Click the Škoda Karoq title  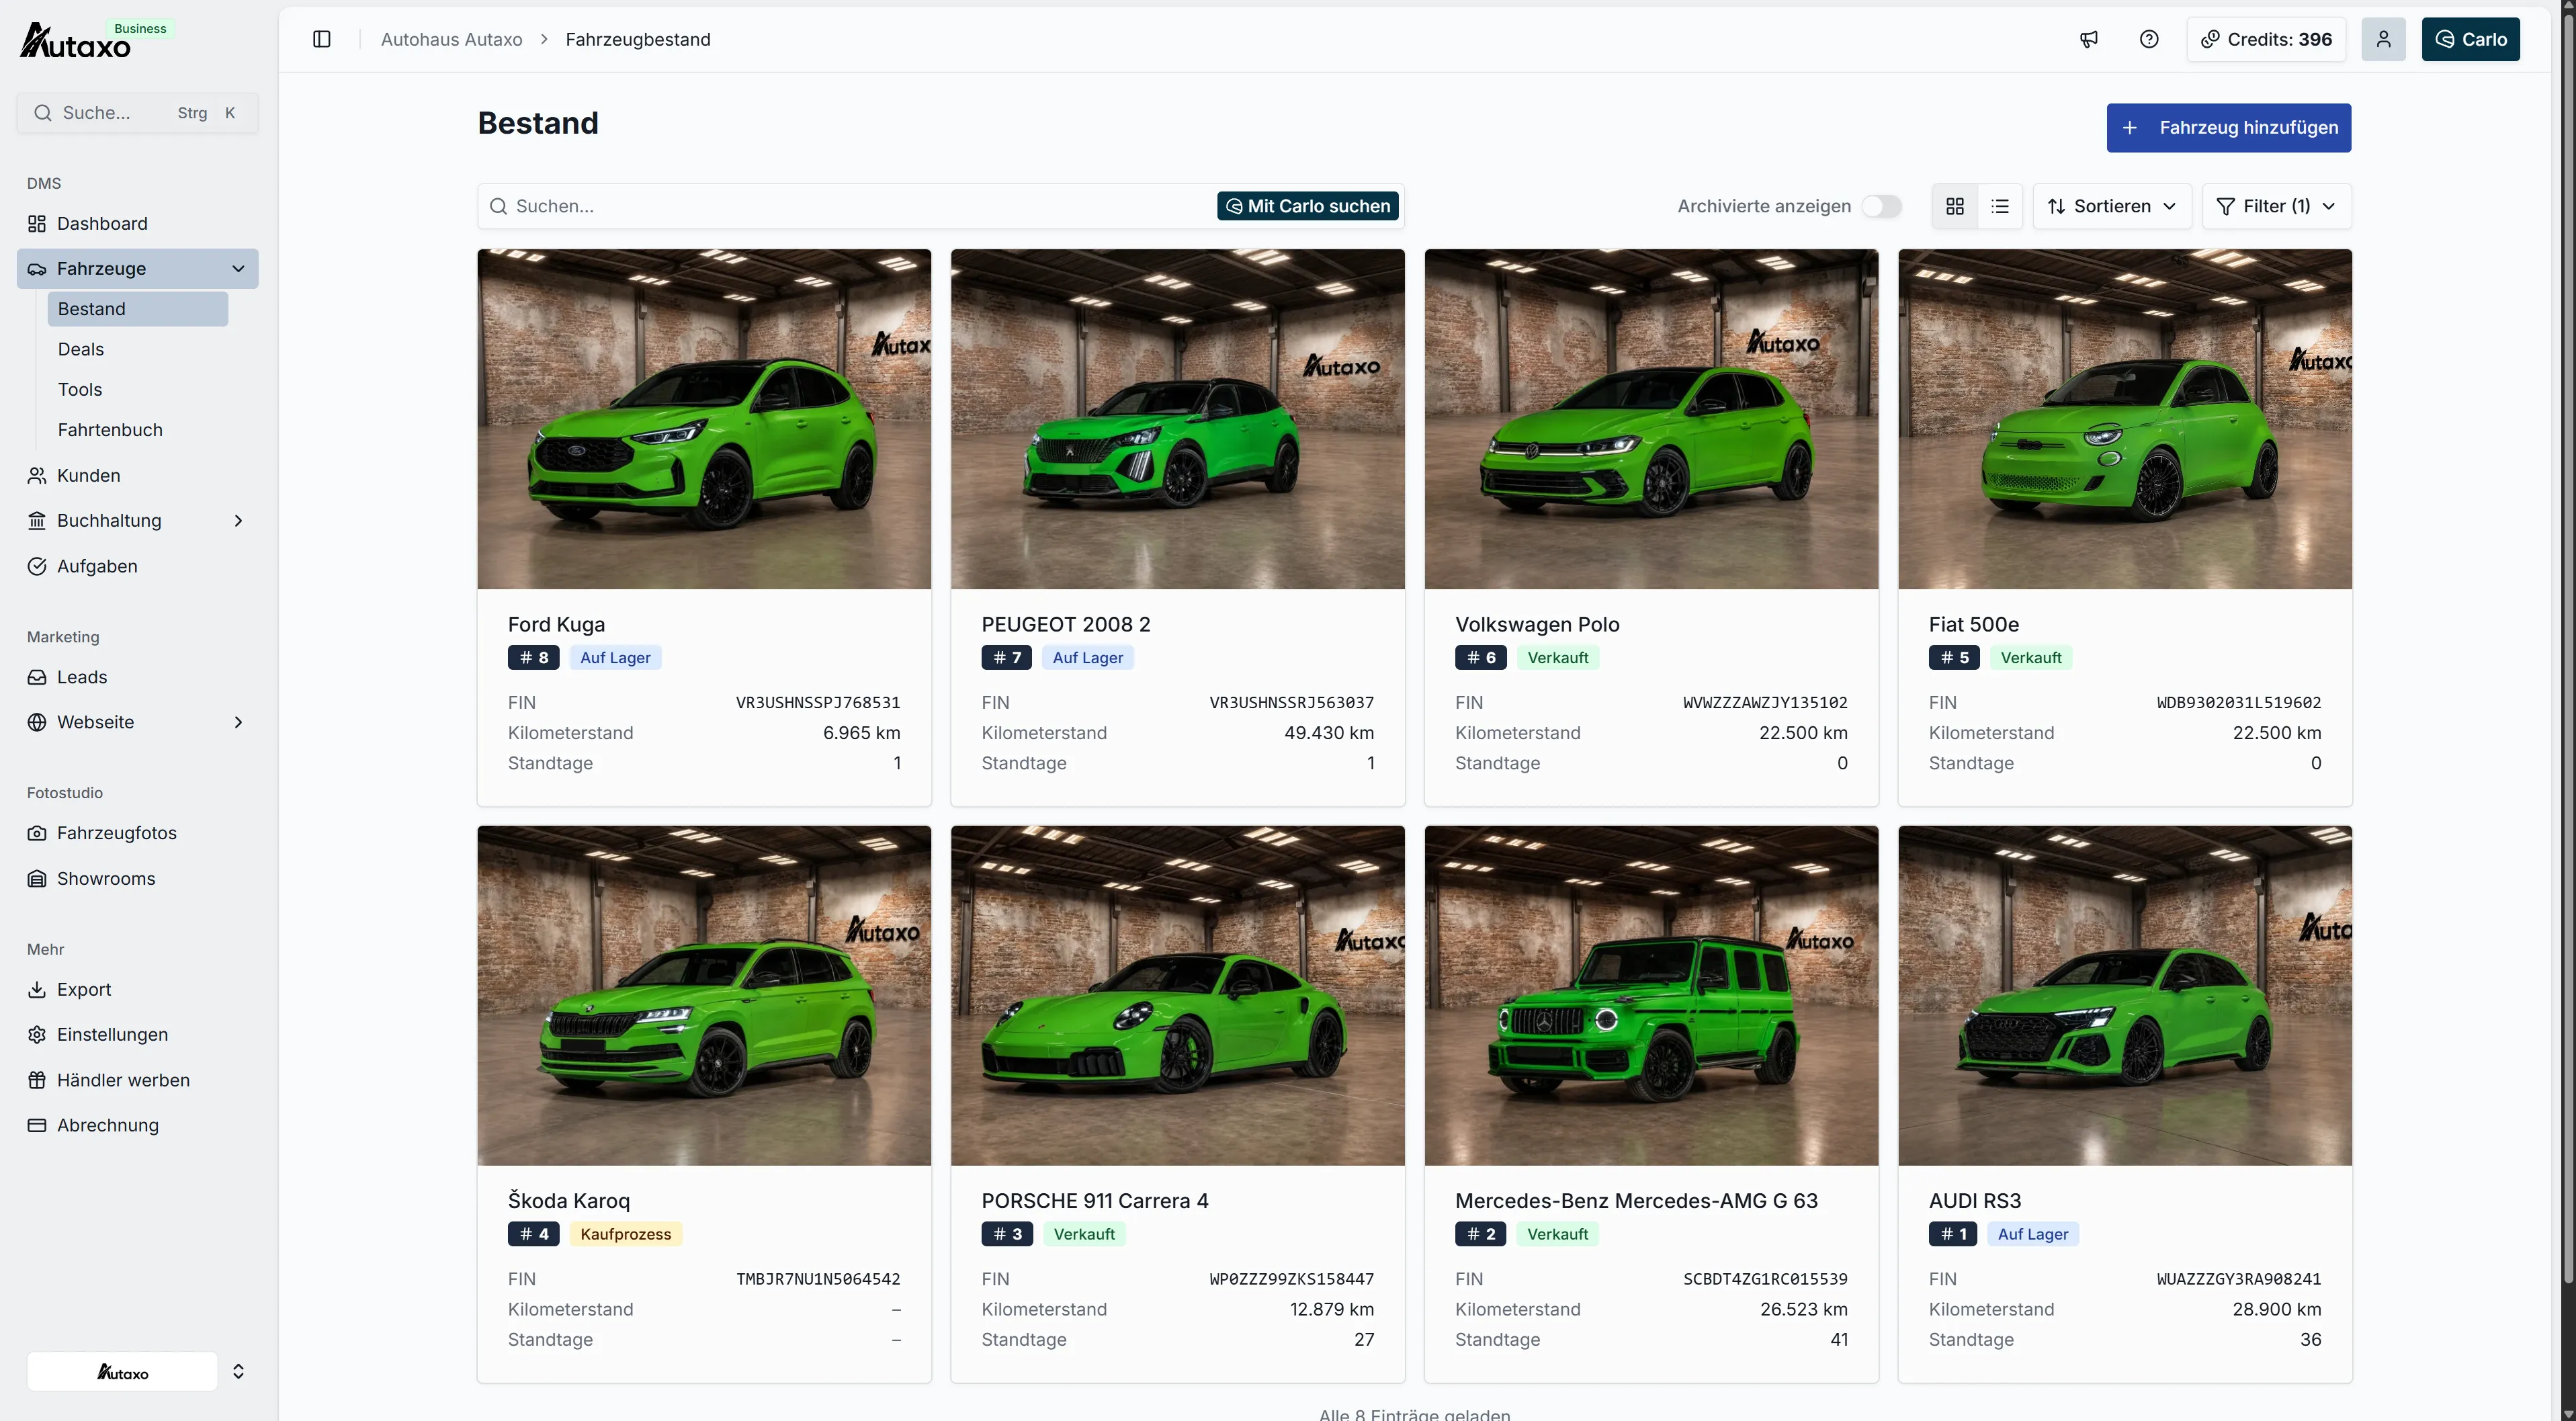tap(569, 1200)
